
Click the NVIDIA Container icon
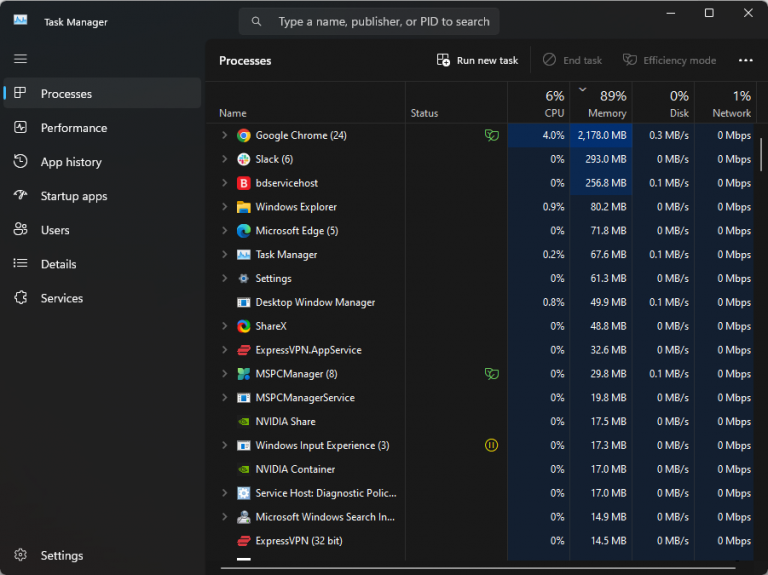coord(243,469)
